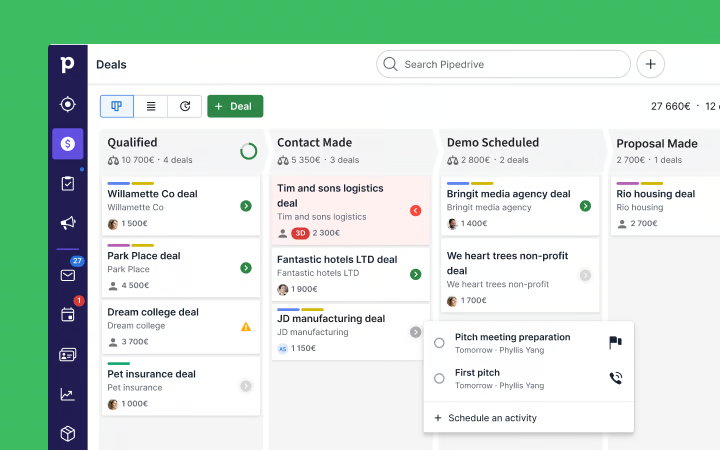Switch to forecast view
Screen dimensions: 720x450
(185, 107)
